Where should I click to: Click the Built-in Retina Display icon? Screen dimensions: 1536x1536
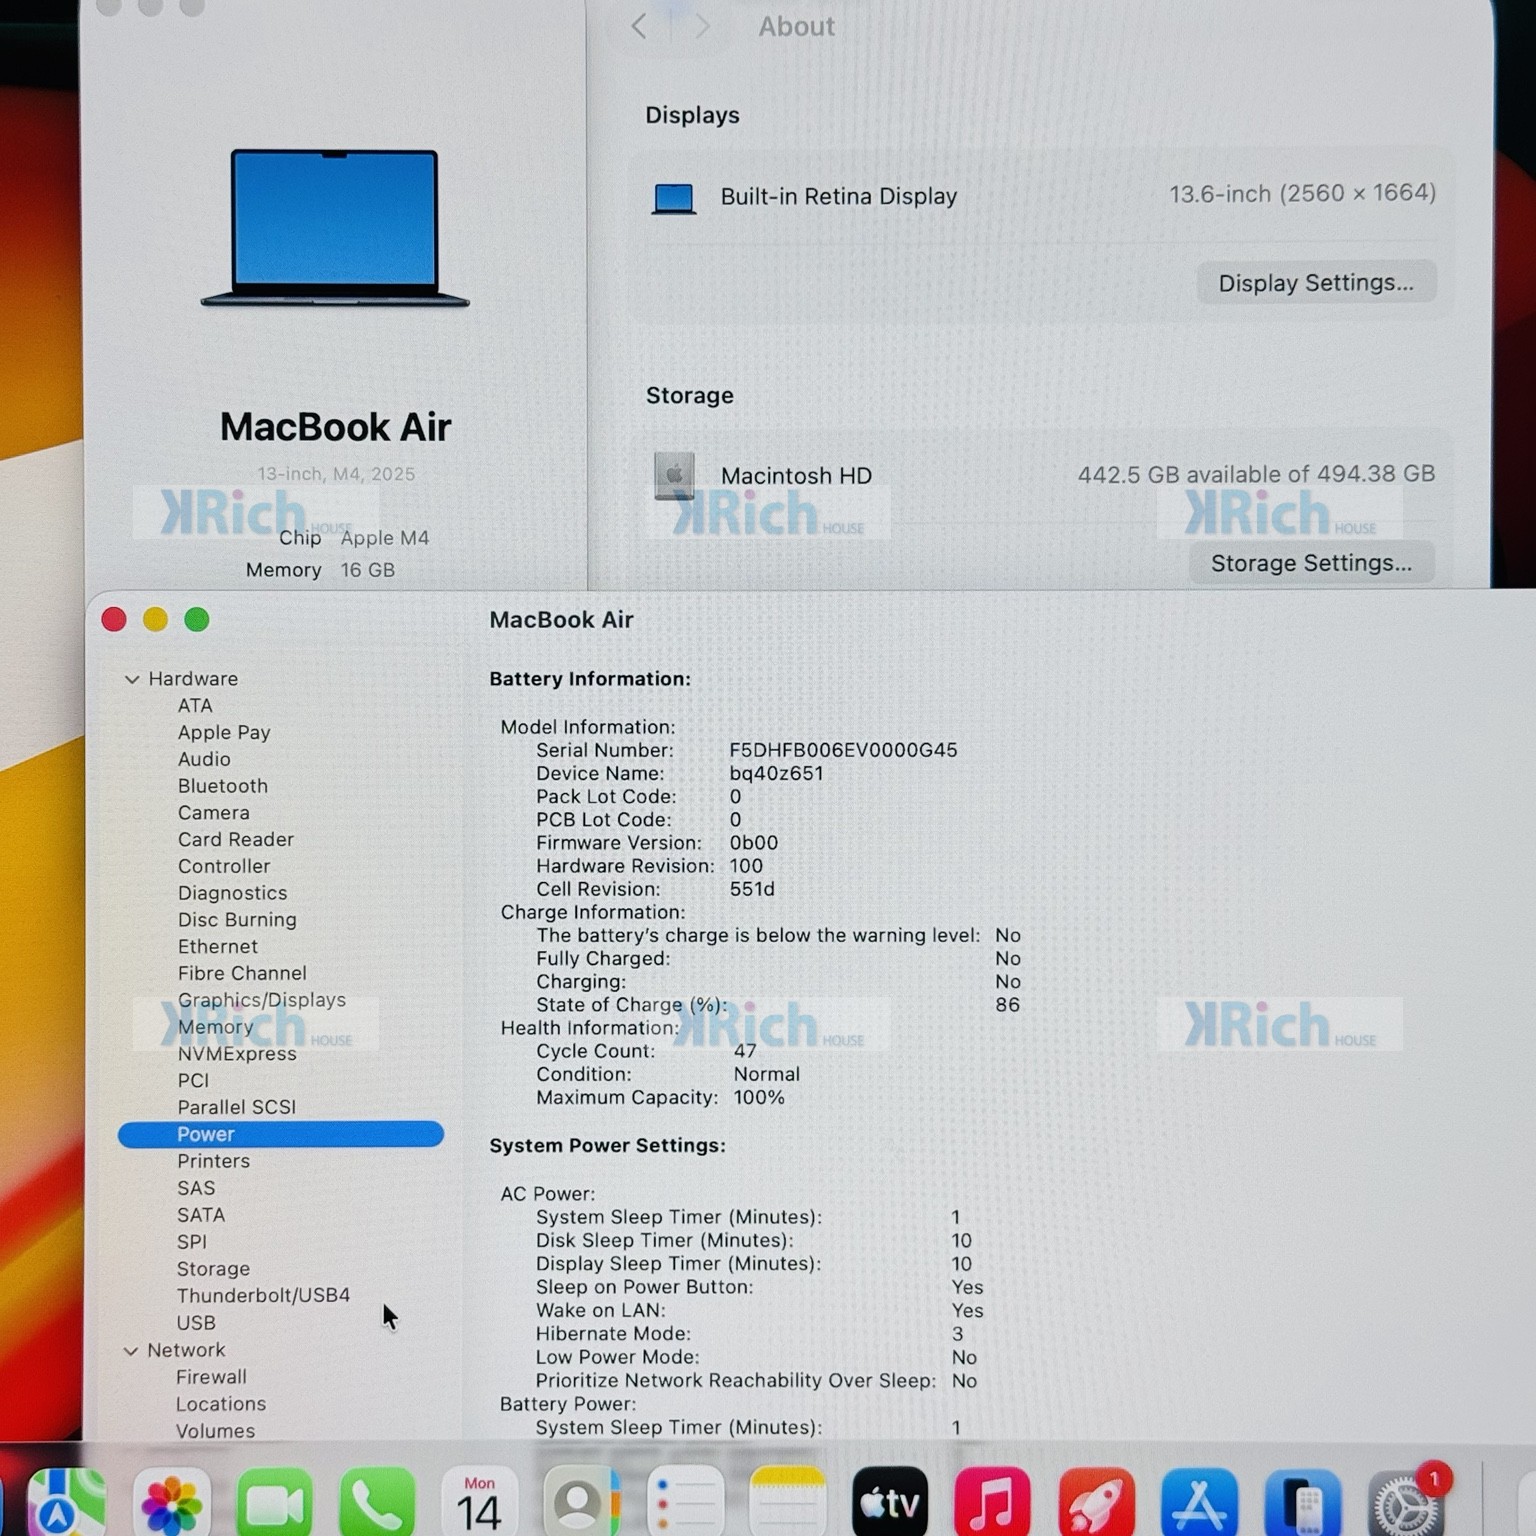point(674,198)
